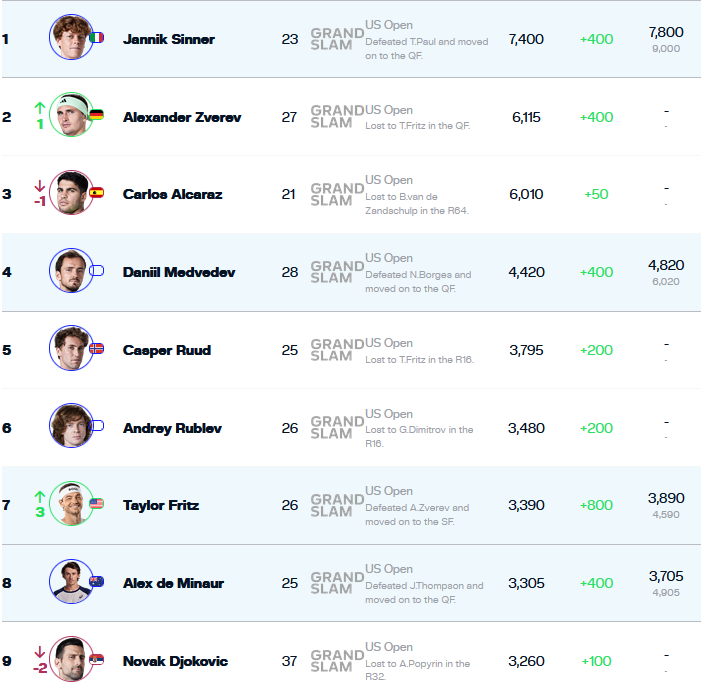707x695 pixels.
Task: Click the Italian flag beside Sinner
Action: [x=96, y=38]
